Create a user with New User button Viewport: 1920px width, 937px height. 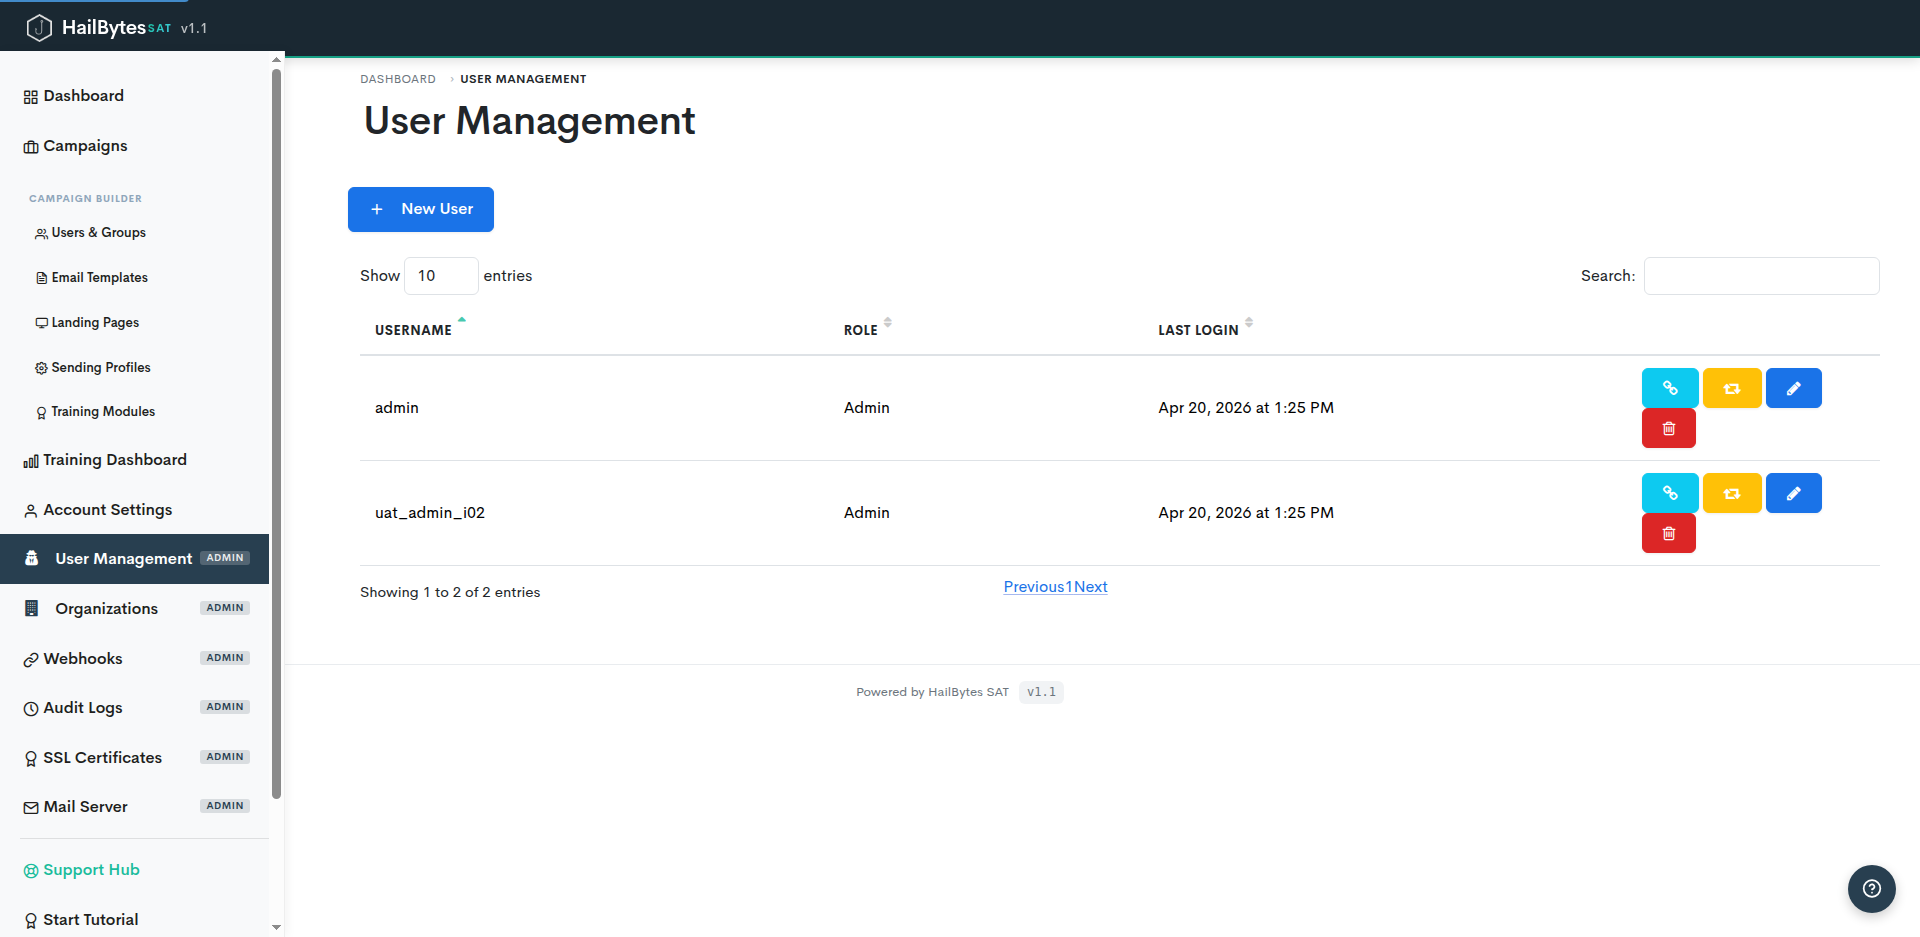[x=421, y=209]
